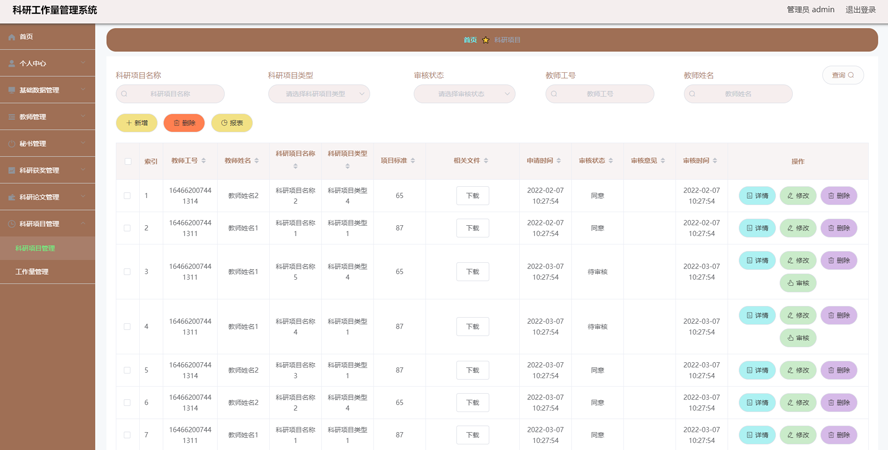Click 修改 for row 1
The width and height of the screenshot is (888, 450).
tap(798, 196)
